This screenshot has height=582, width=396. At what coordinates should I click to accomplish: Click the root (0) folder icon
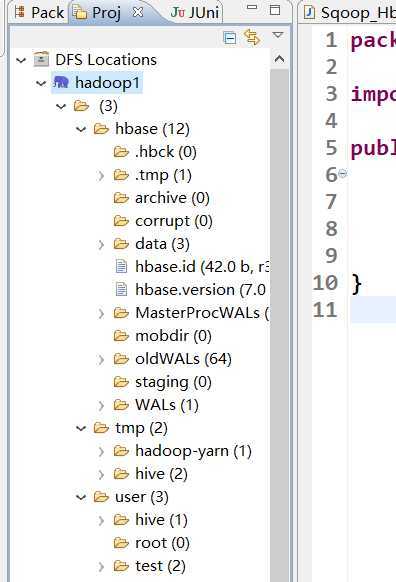[121, 543]
